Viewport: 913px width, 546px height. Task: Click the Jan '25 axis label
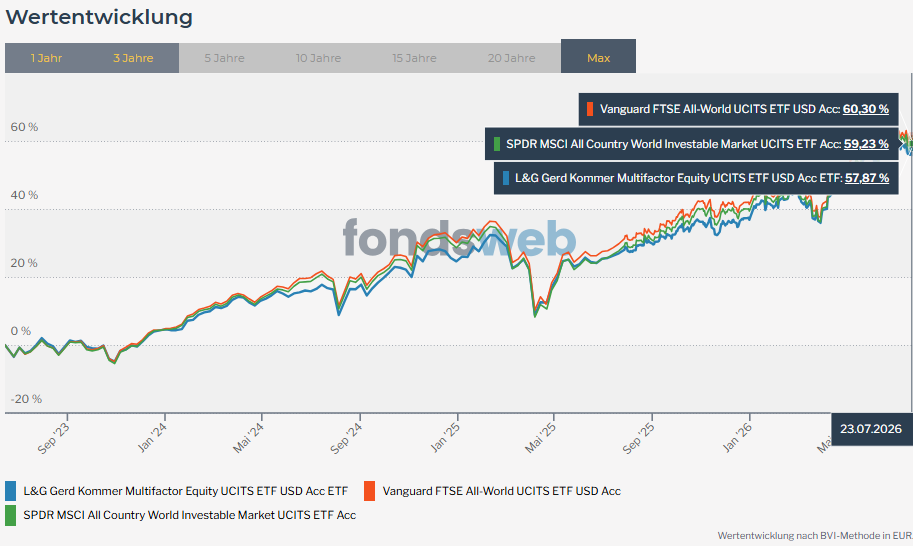click(445, 437)
